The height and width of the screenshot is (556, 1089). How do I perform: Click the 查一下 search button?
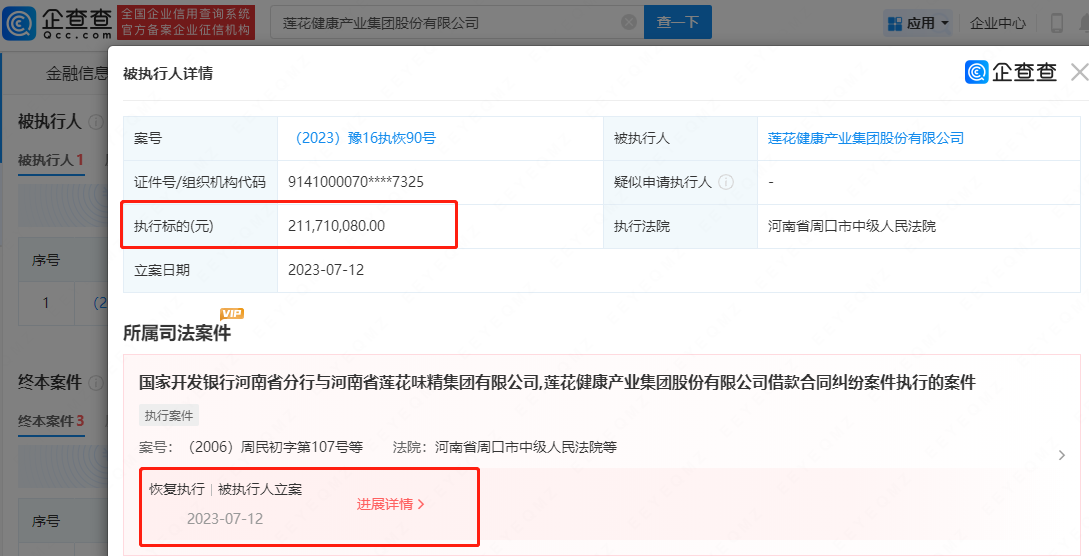(678, 22)
